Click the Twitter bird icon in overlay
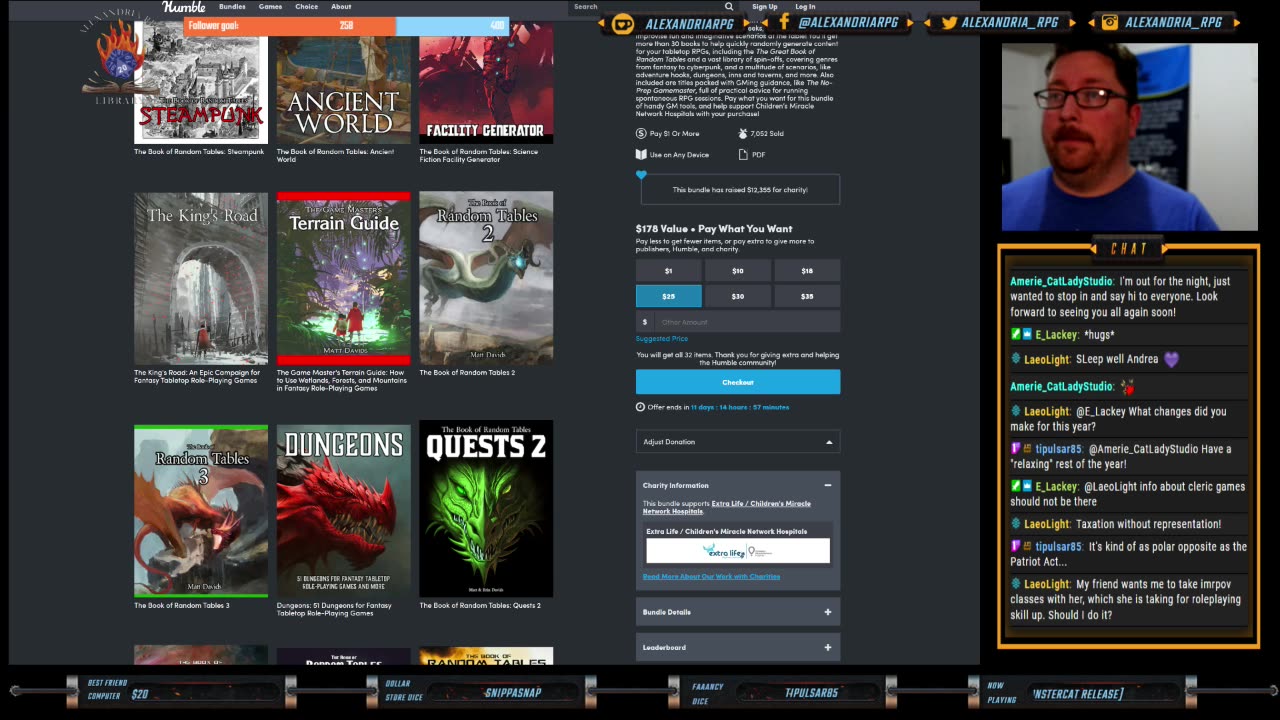This screenshot has height=720, width=1280. pos(949,22)
